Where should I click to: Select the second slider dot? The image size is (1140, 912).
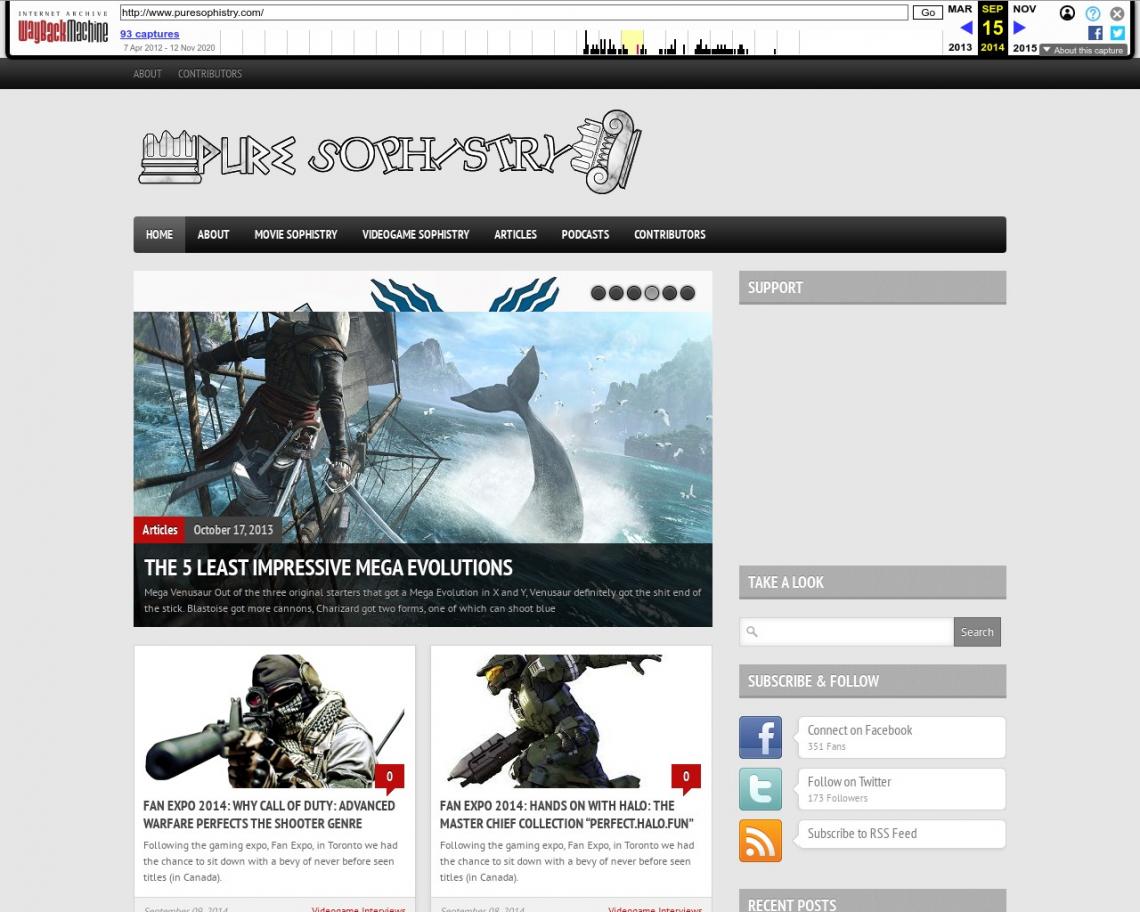(616, 293)
